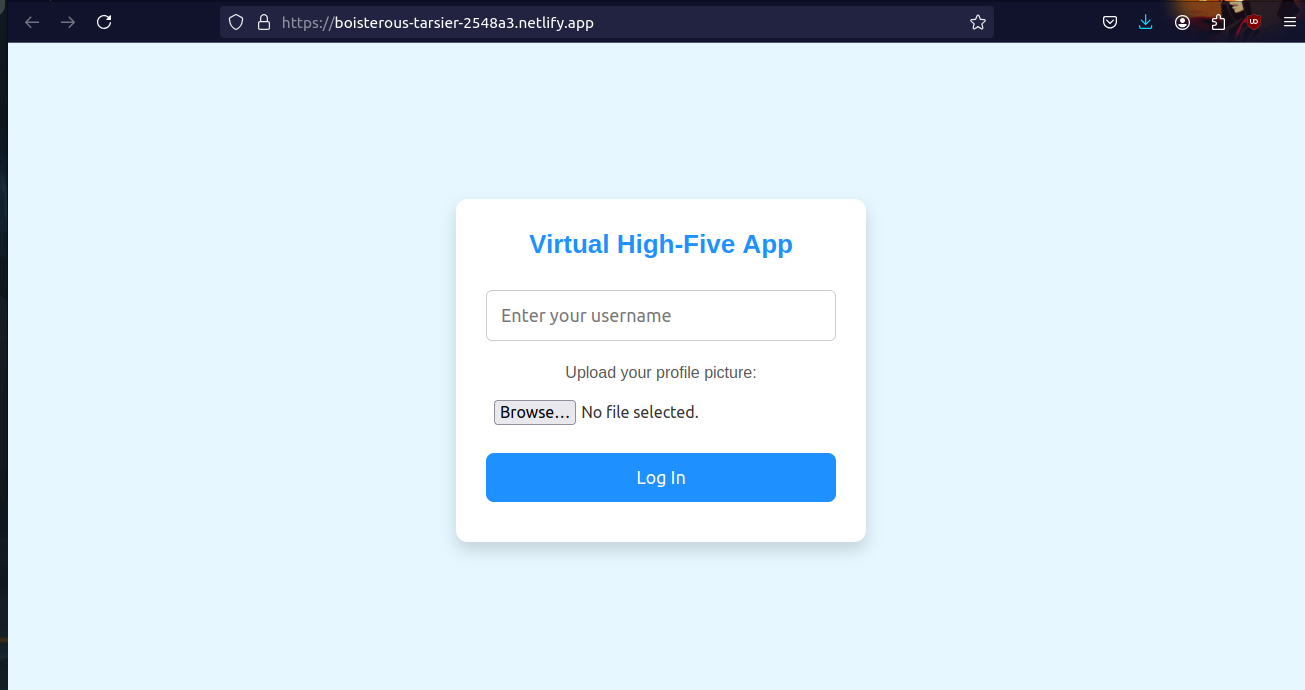Click the "No file selected." text
The width and height of the screenshot is (1305, 690).
click(x=640, y=412)
